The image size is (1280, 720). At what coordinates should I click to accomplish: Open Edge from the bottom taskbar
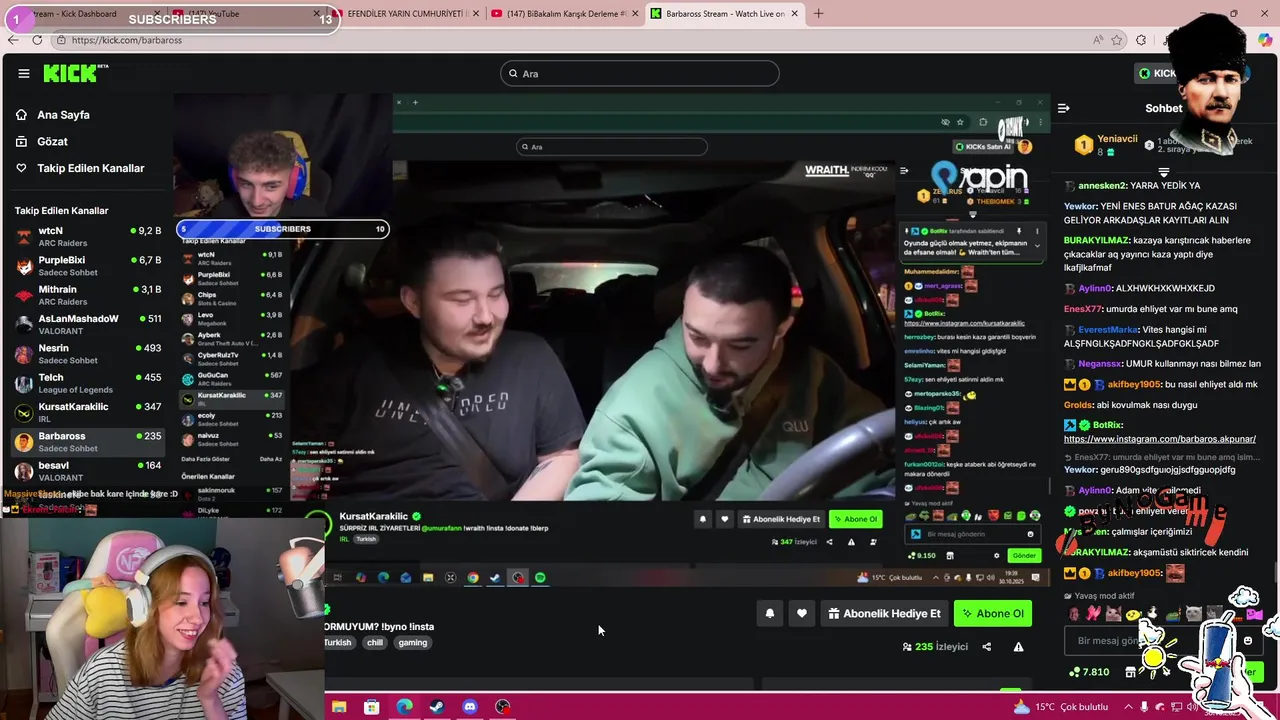(404, 707)
